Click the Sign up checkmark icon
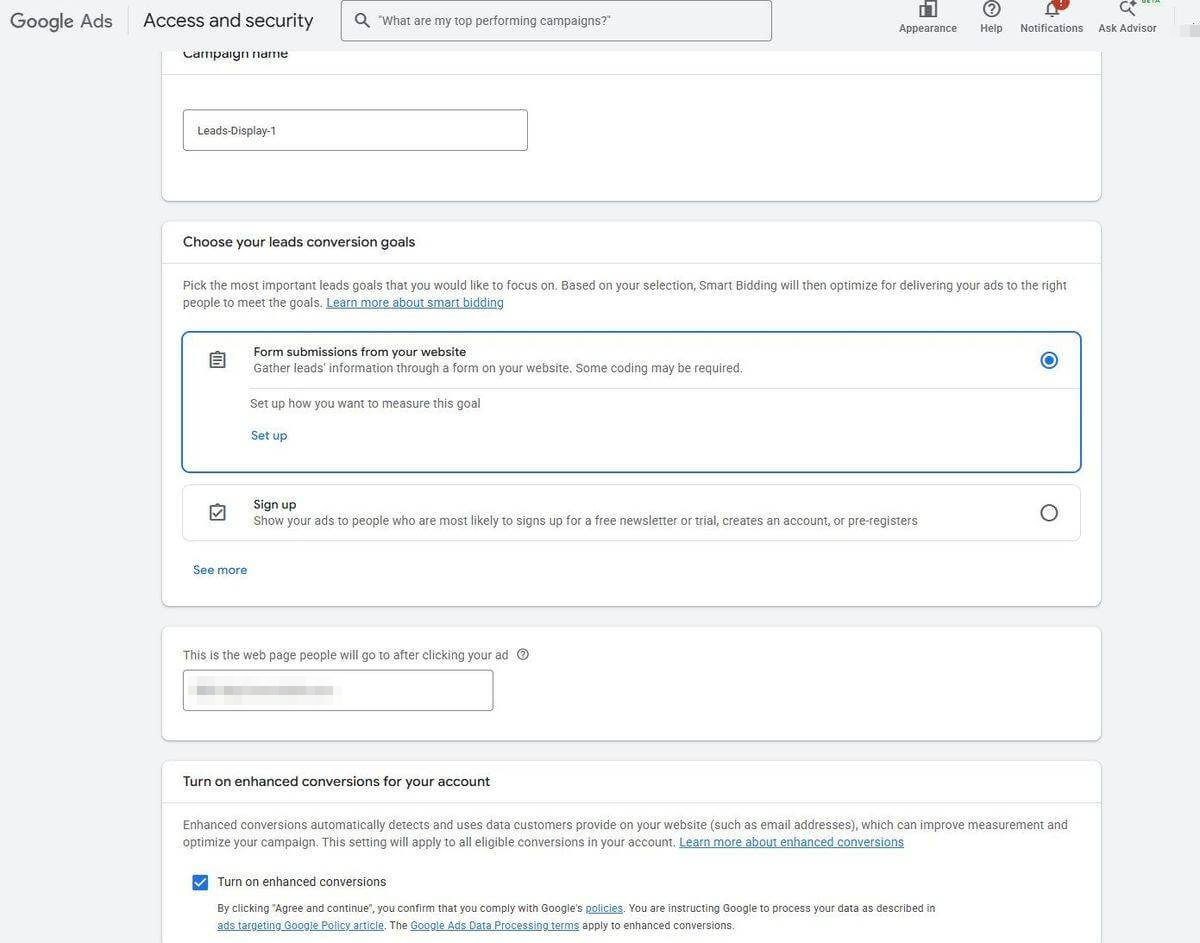This screenshot has height=943, width=1200. click(x=217, y=513)
